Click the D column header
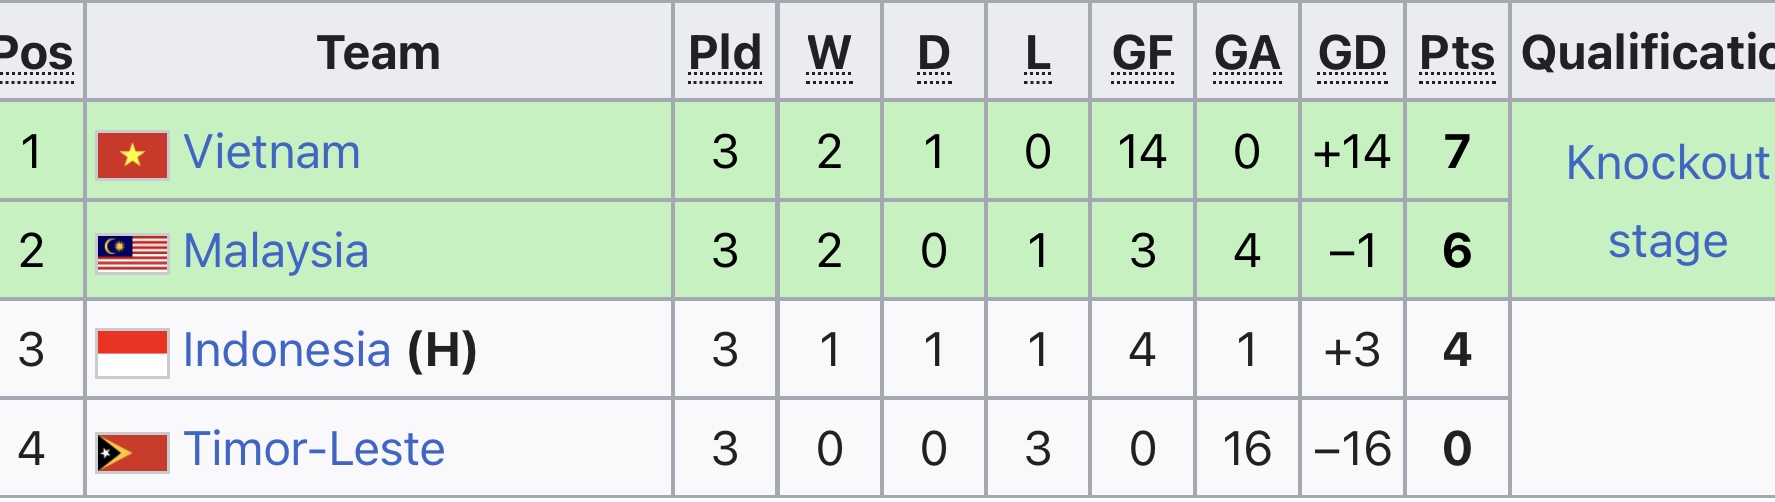The width and height of the screenshot is (1775, 502). point(934,53)
